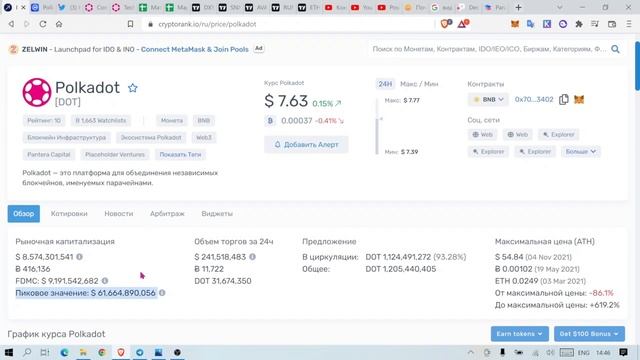The height and width of the screenshot is (360, 640).
Task: Open Brave browser in taskbar
Action: click(x=121, y=352)
